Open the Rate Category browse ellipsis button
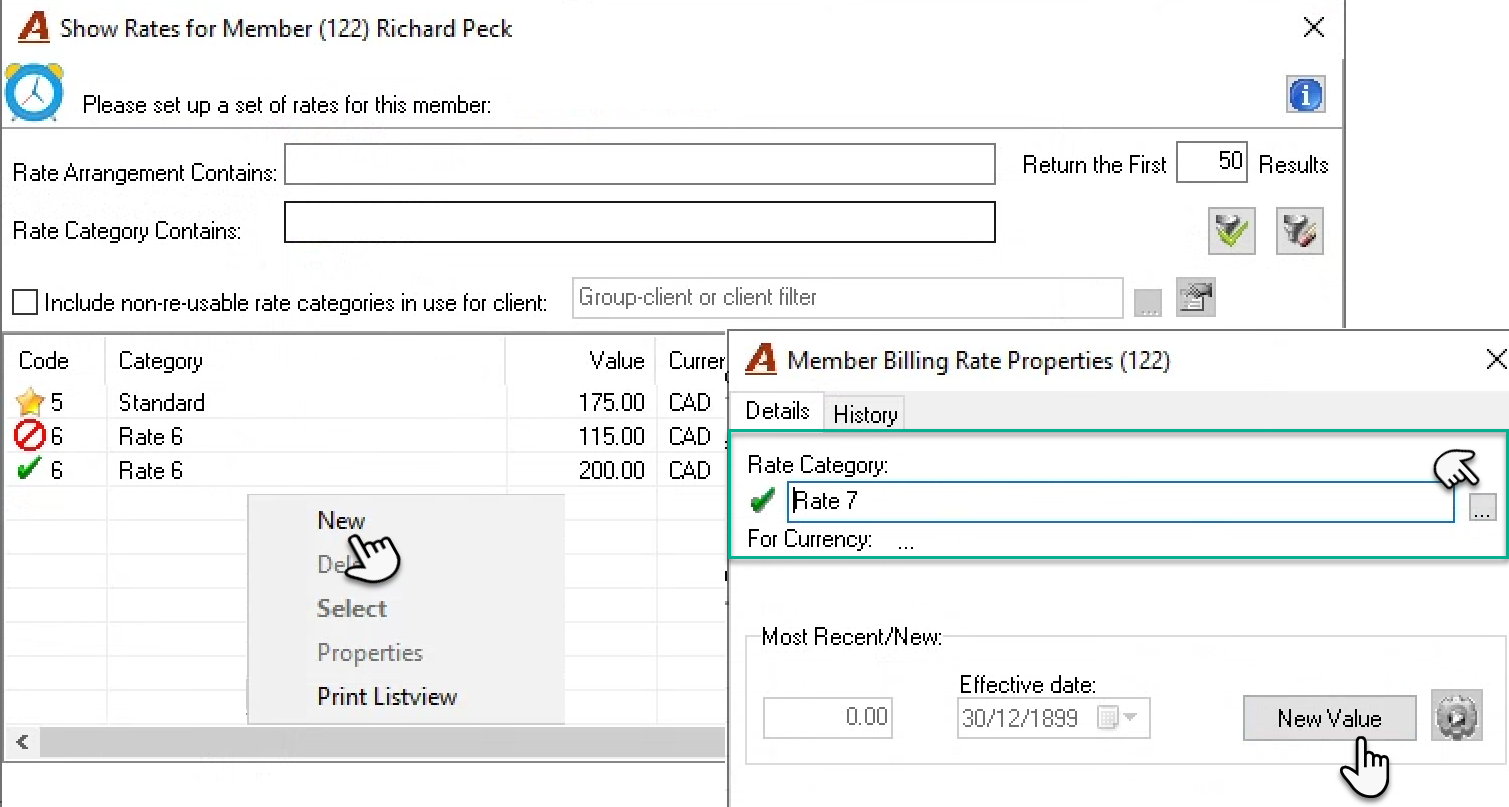Screen dimensions: 1509x807 pyautogui.click(x=1482, y=508)
